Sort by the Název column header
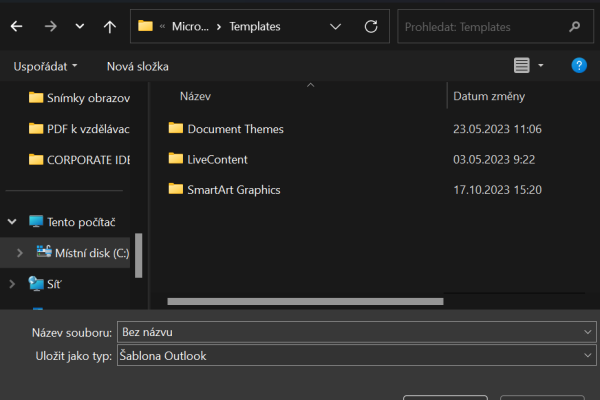Screen dimensions: 600x400 point(195,97)
